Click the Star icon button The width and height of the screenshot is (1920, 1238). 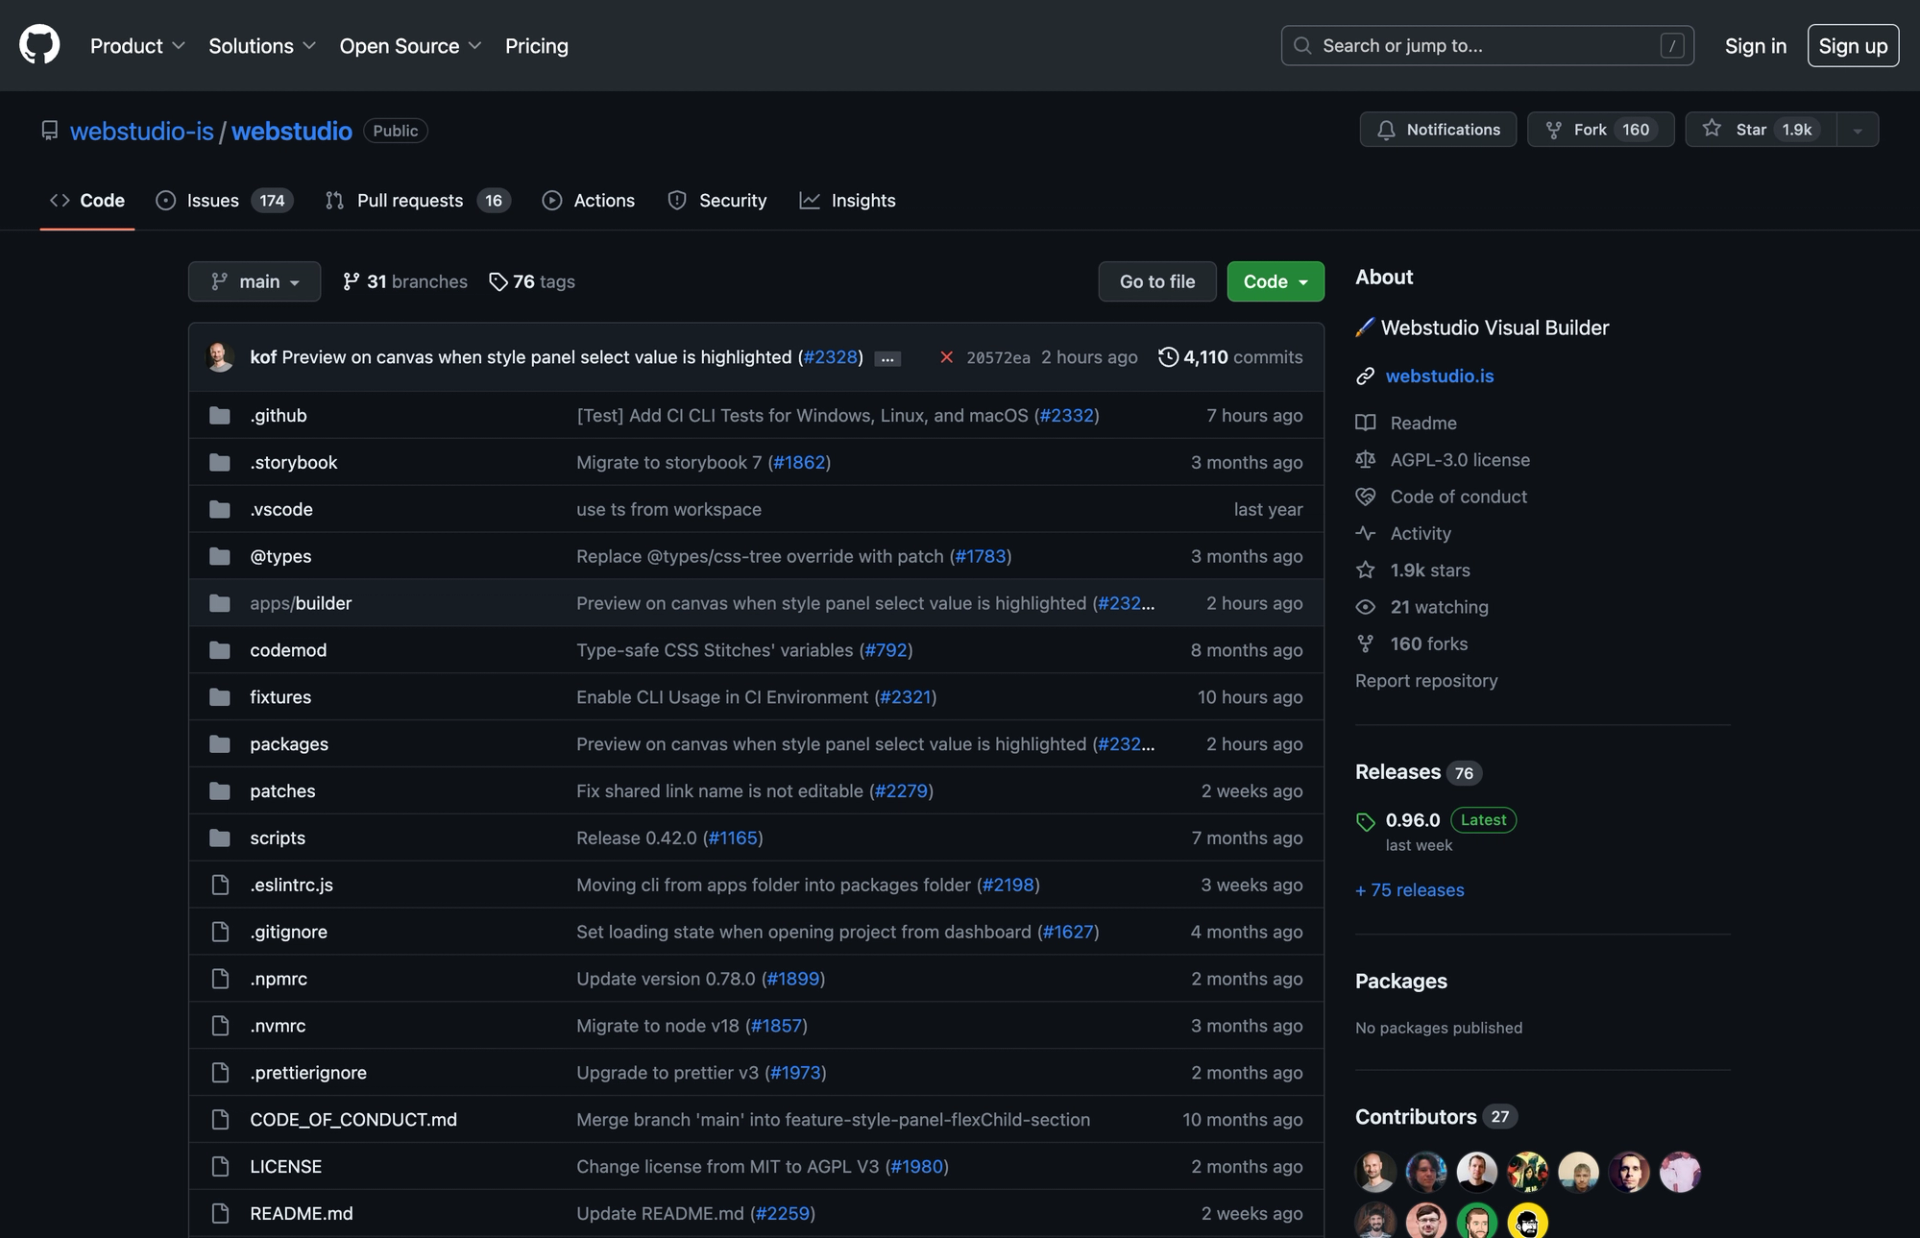1711,129
